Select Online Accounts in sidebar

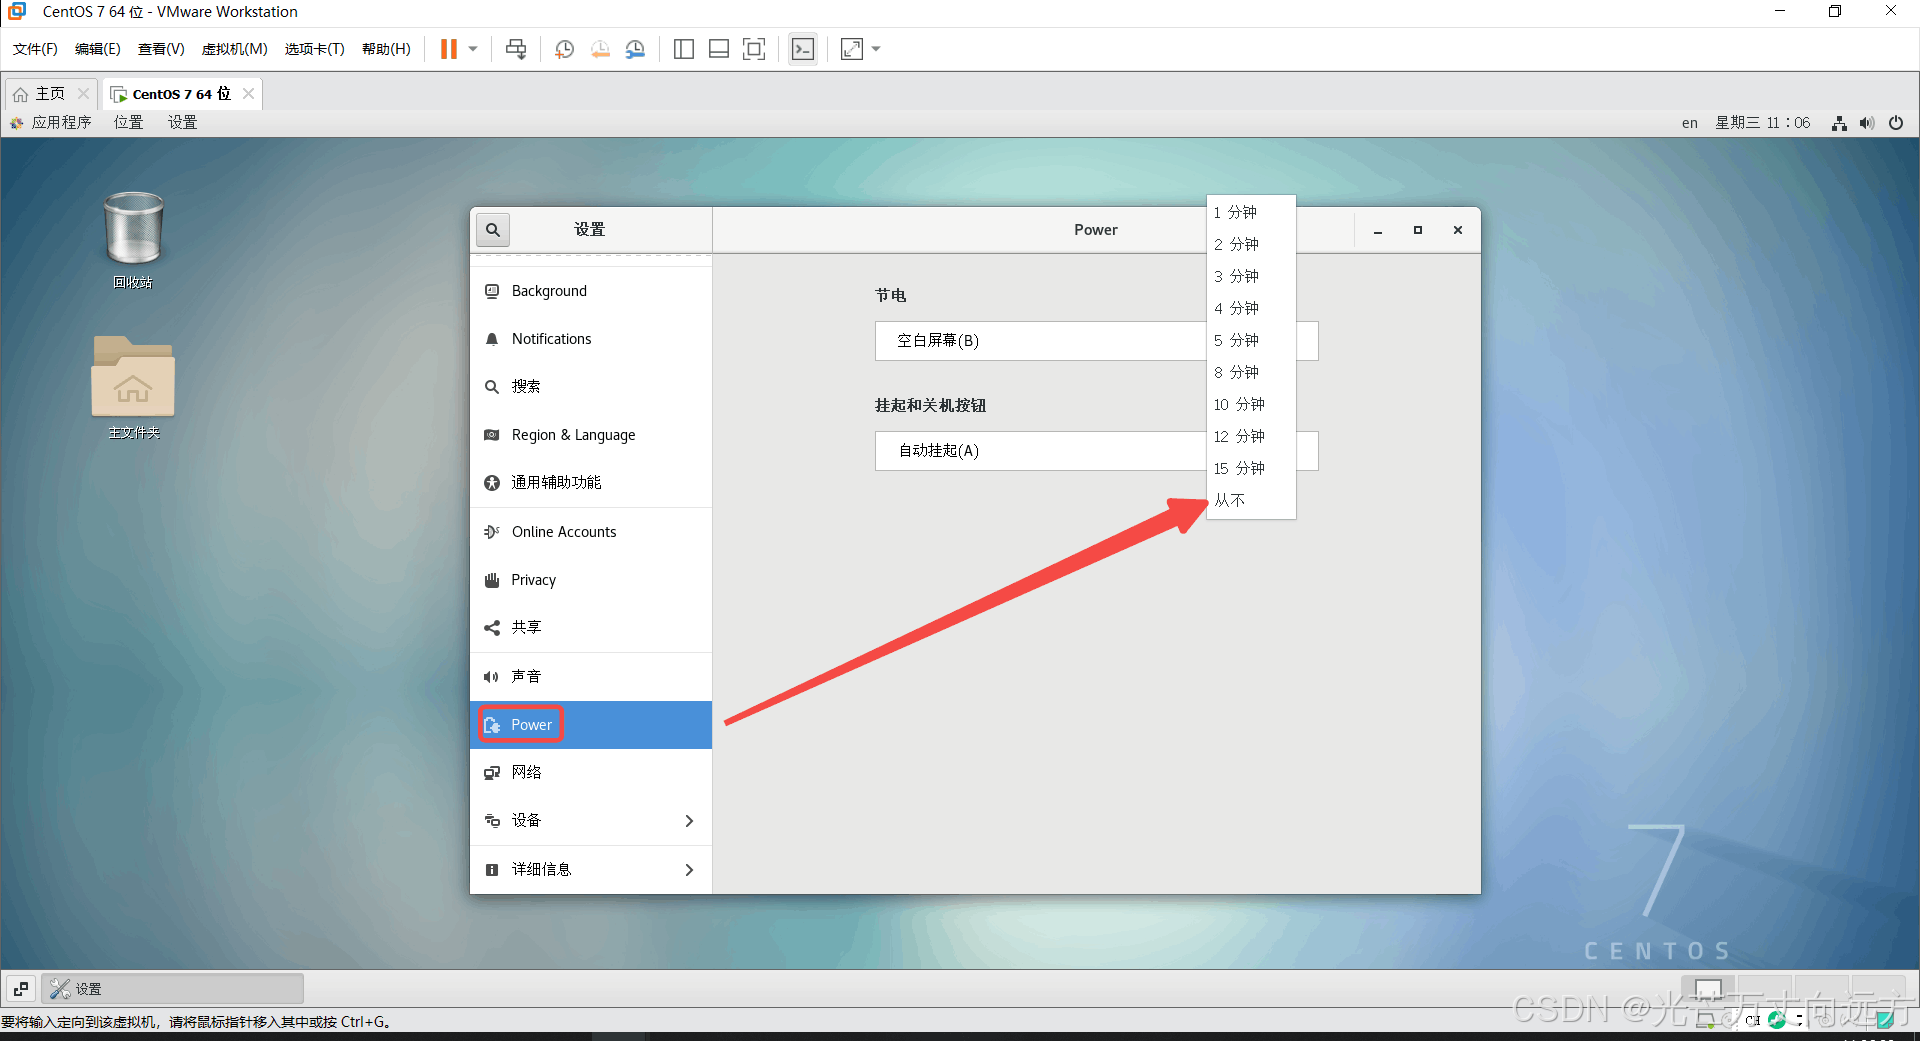591,532
